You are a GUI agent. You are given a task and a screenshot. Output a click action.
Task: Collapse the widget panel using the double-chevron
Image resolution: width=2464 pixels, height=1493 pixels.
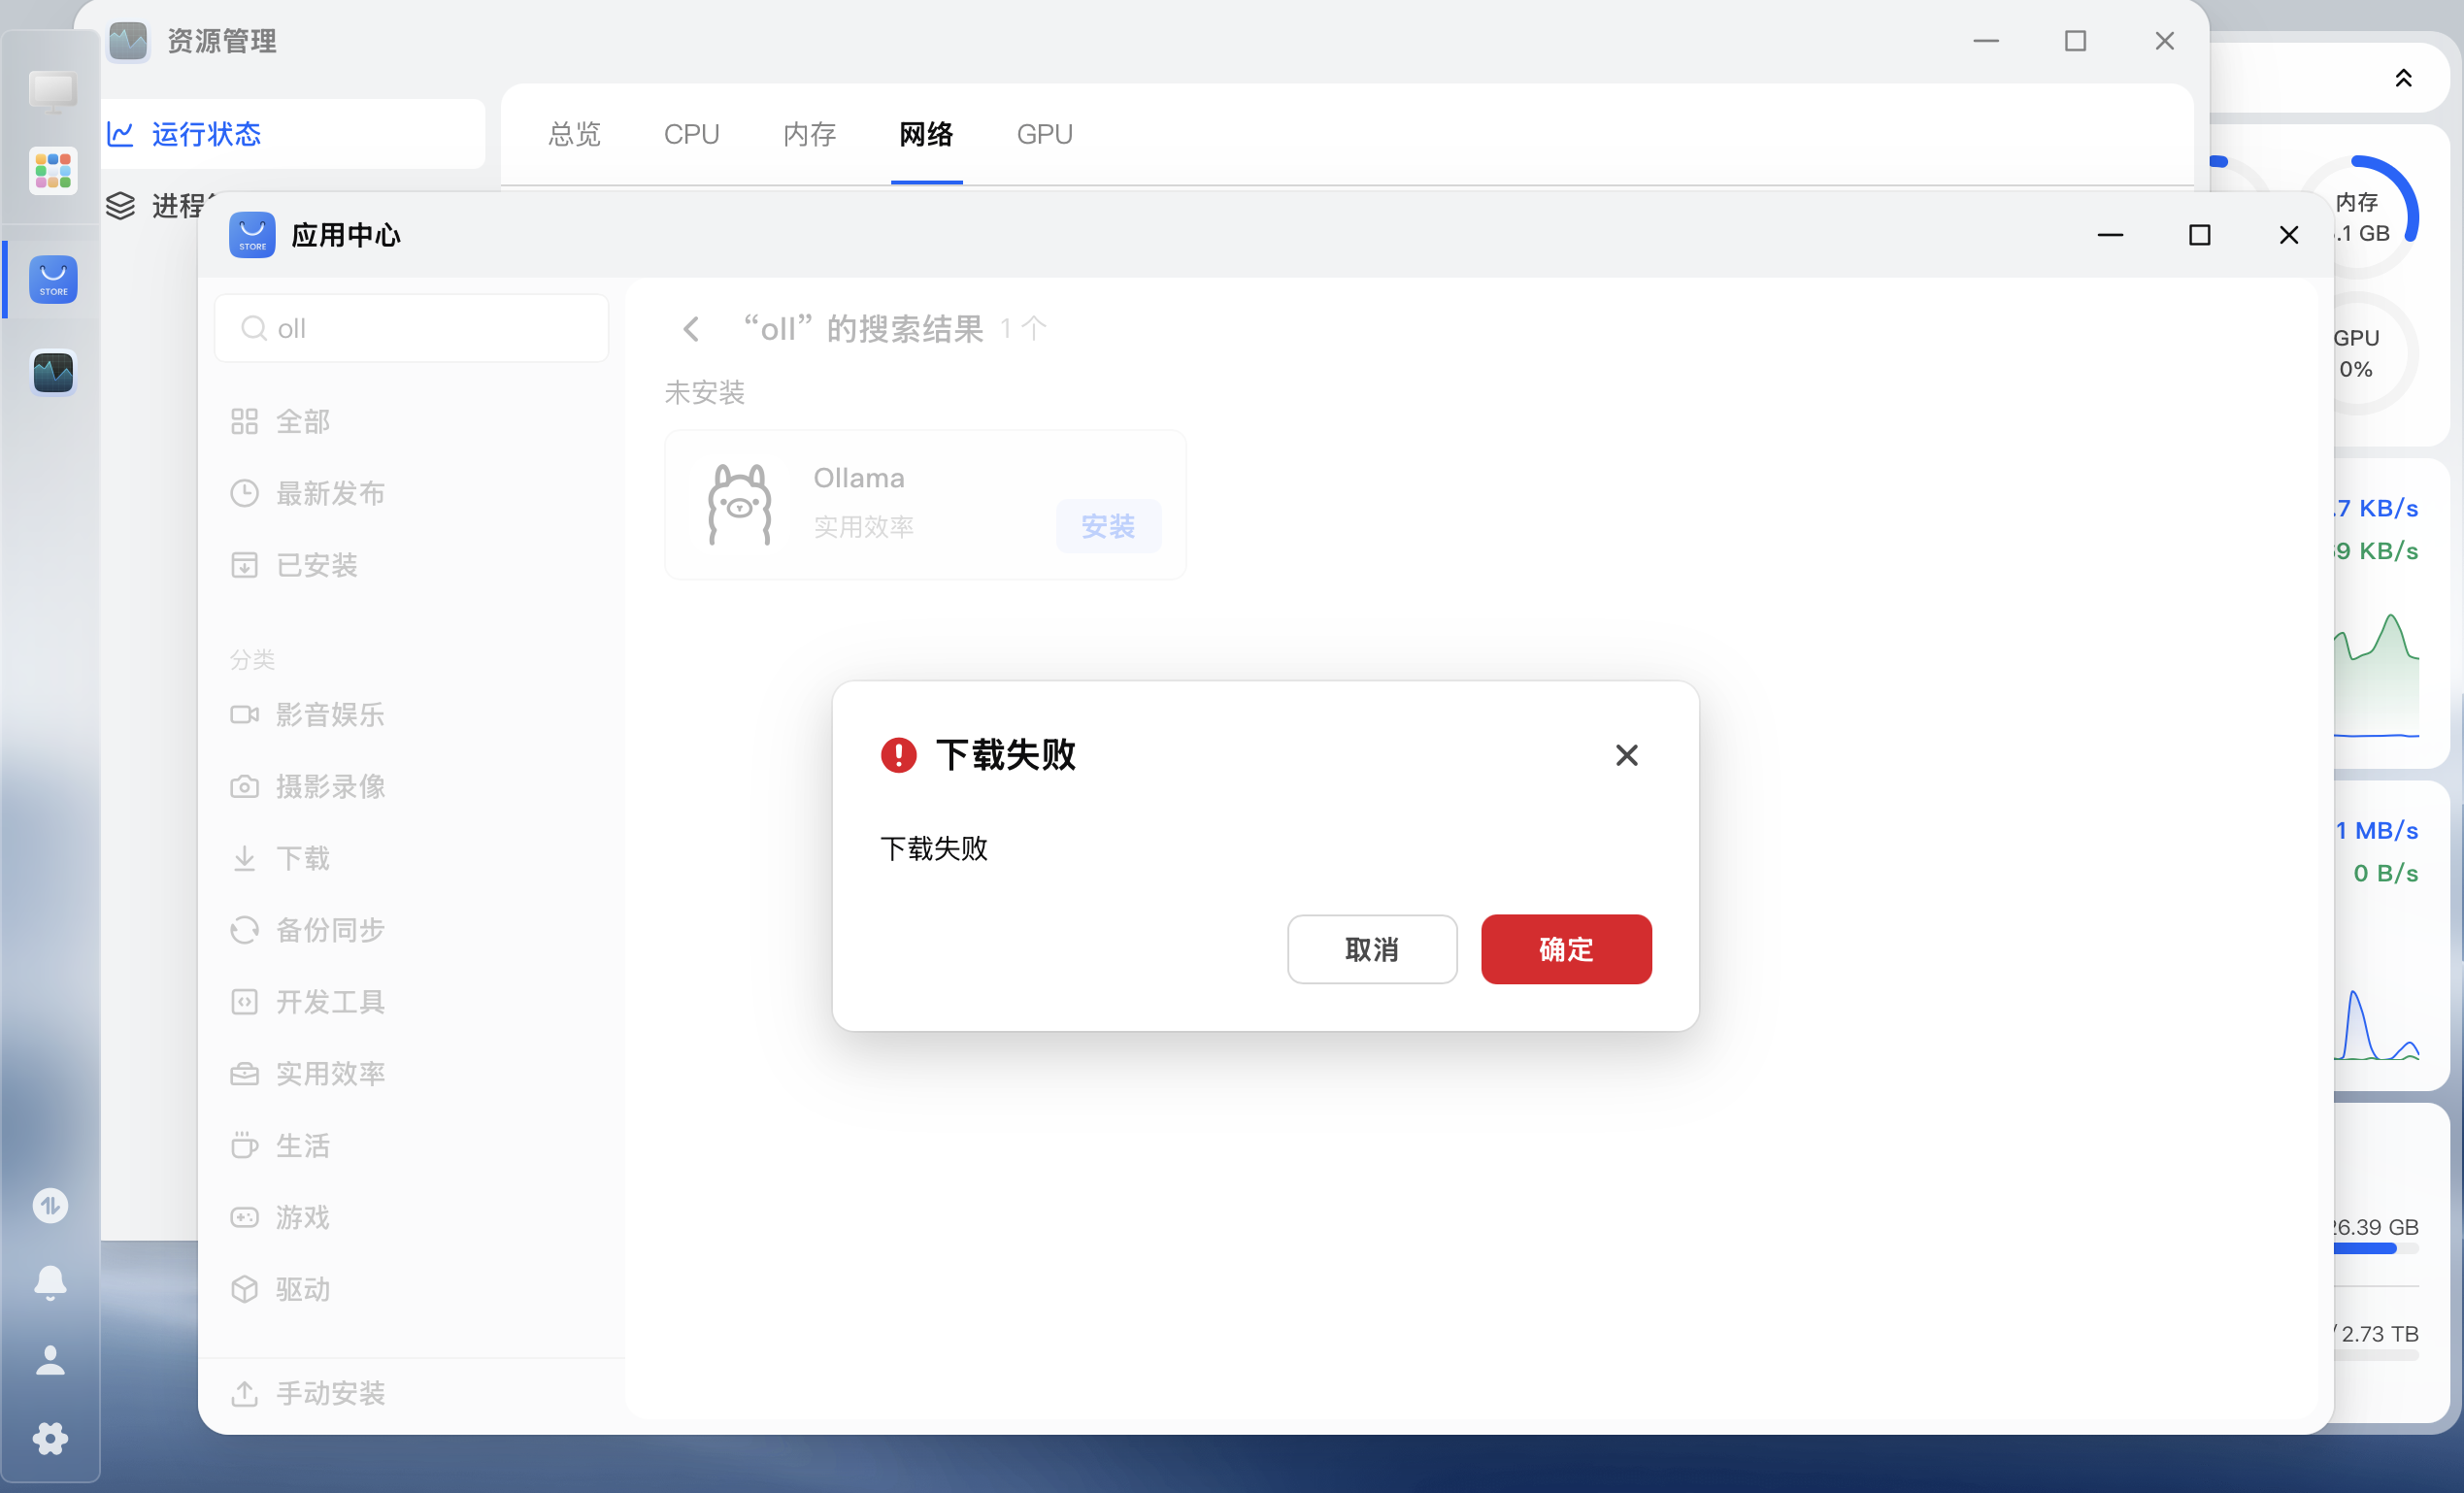[2404, 77]
